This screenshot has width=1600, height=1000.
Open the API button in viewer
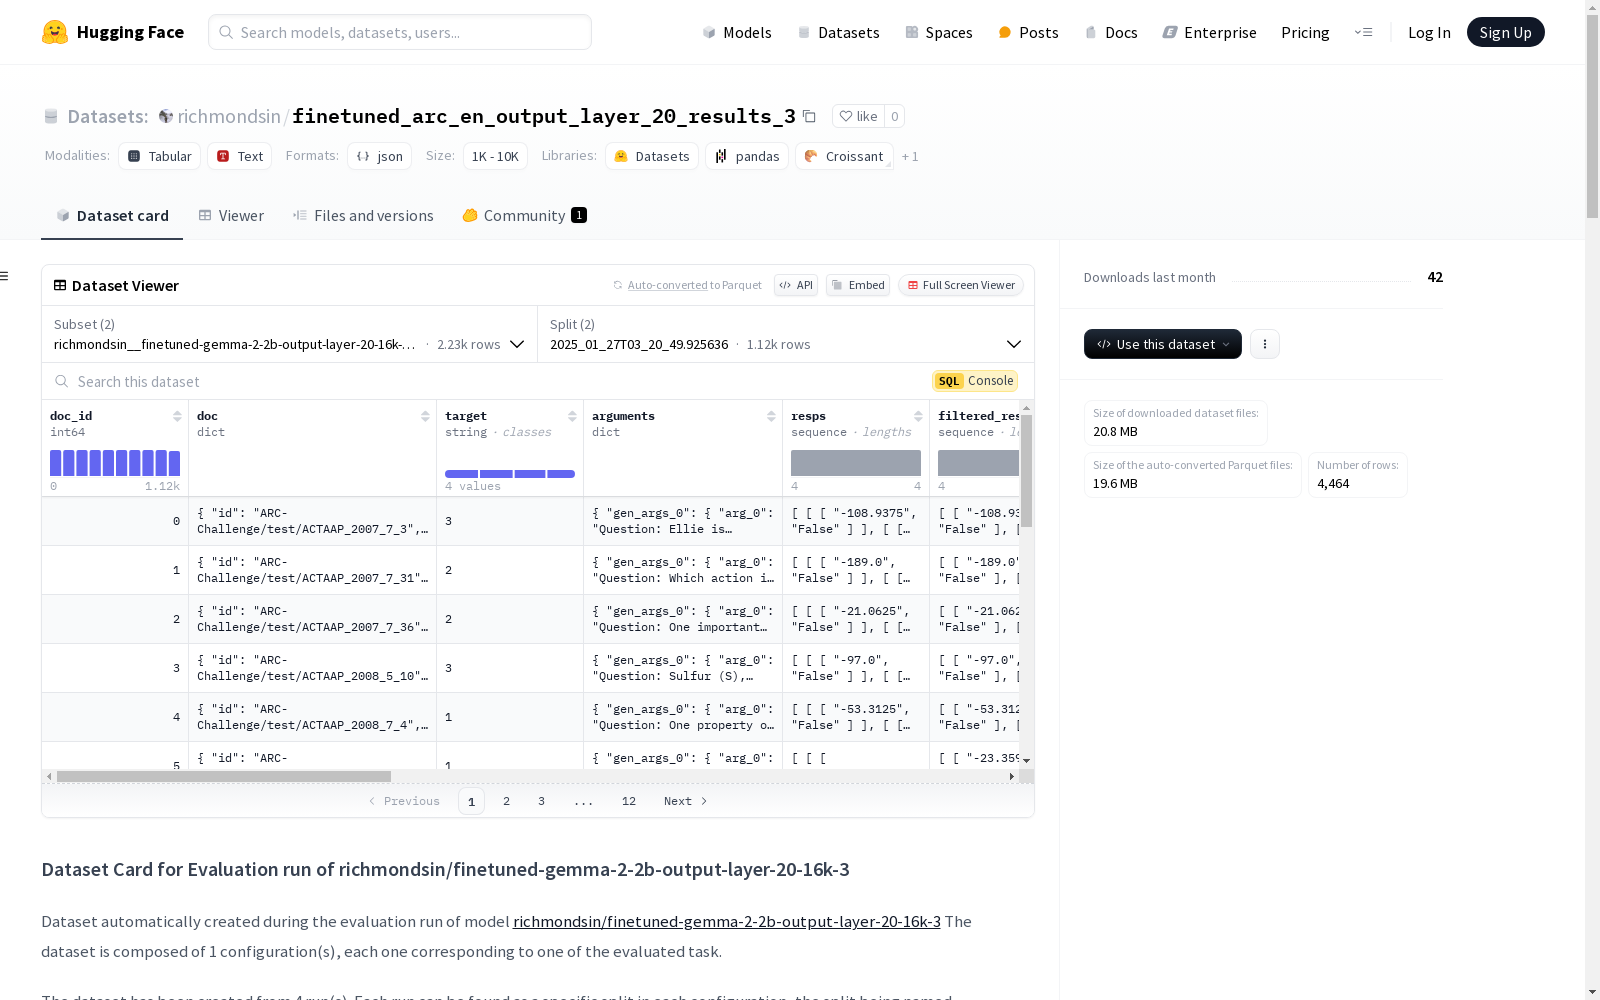(x=796, y=285)
